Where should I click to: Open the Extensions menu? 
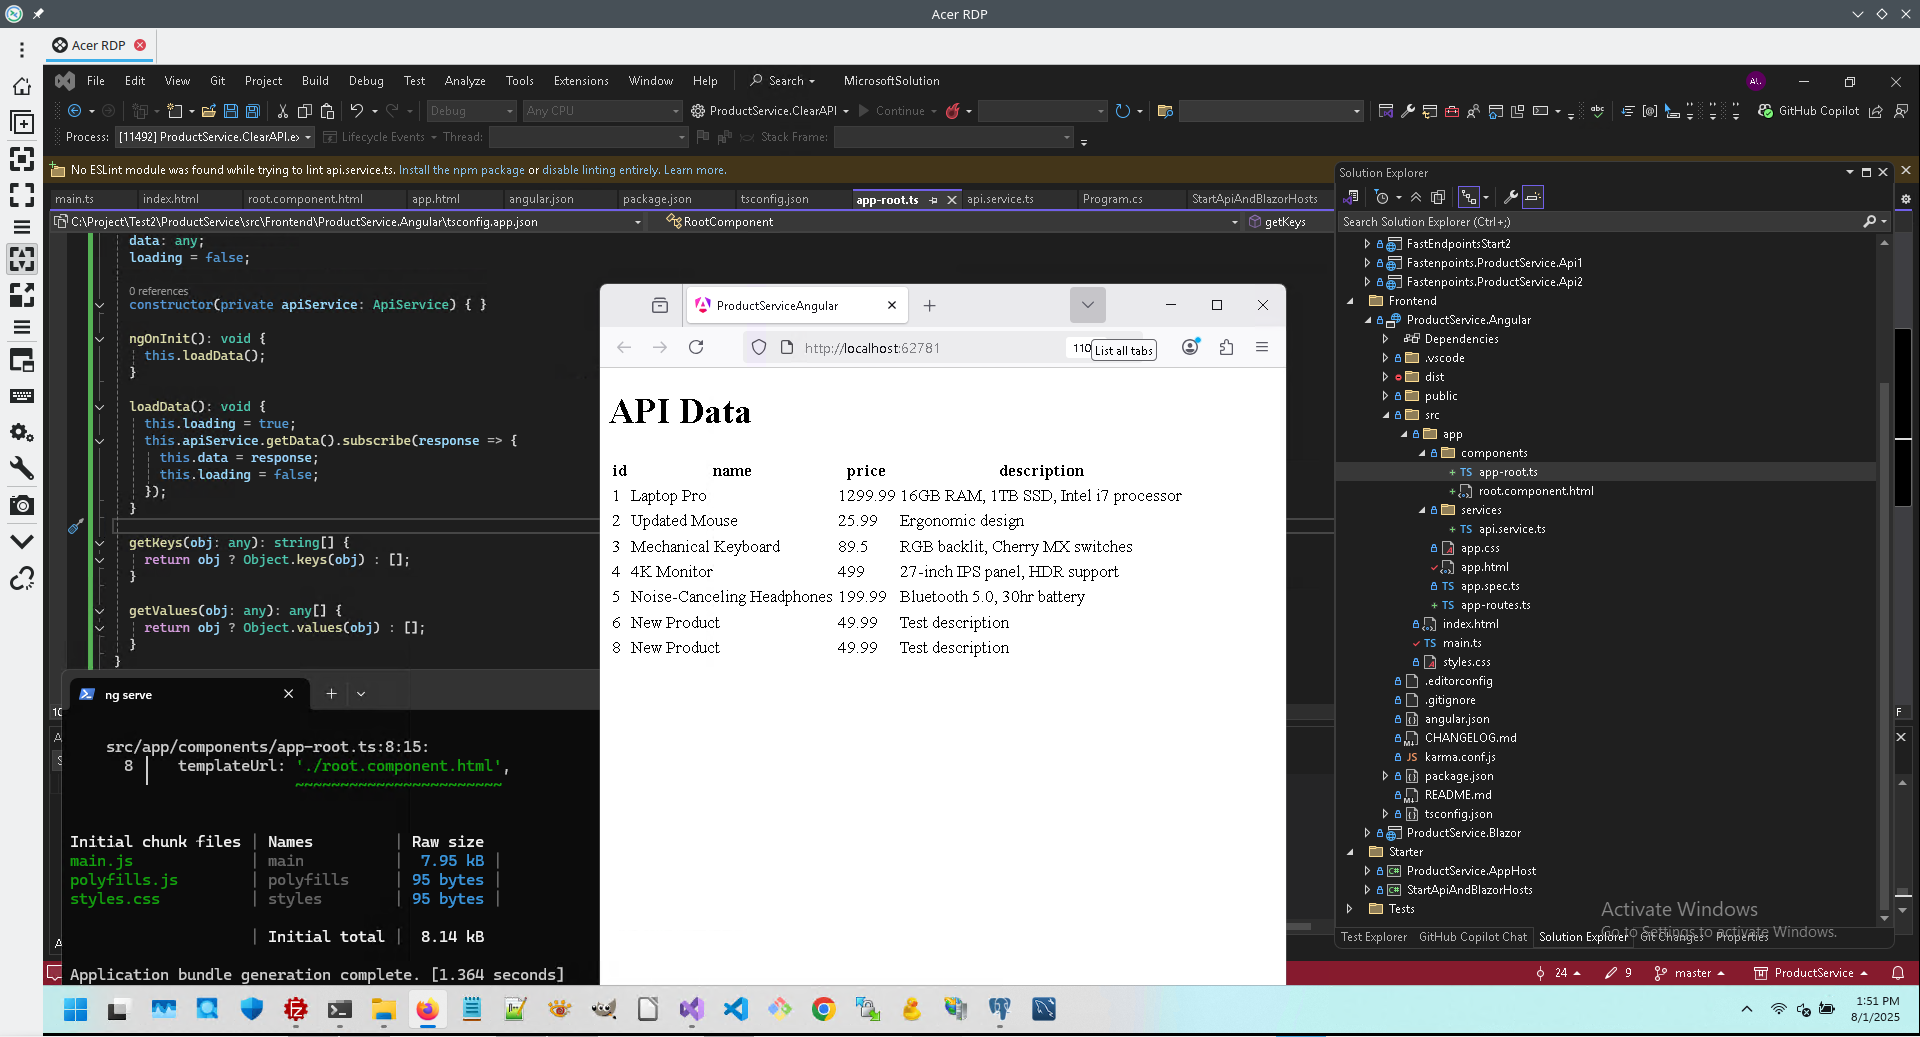(x=581, y=81)
